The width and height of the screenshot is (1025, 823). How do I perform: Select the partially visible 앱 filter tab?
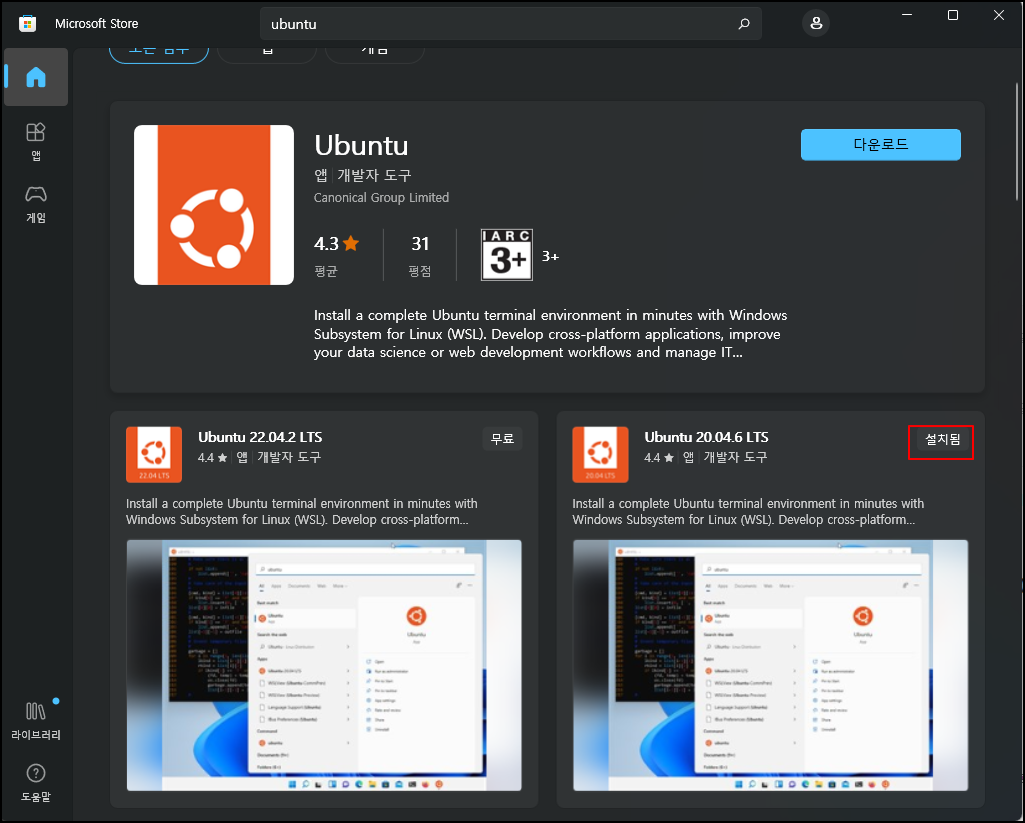click(x=267, y=52)
